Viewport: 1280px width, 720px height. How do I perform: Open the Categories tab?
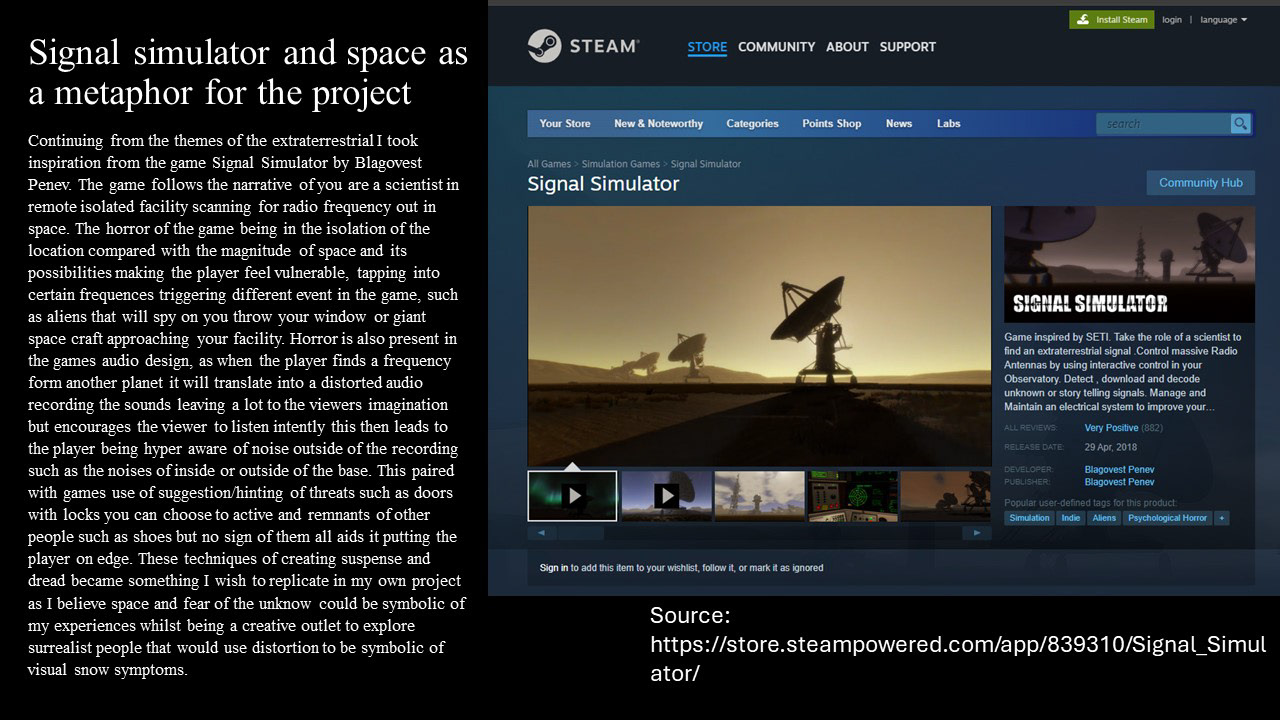click(x=752, y=124)
